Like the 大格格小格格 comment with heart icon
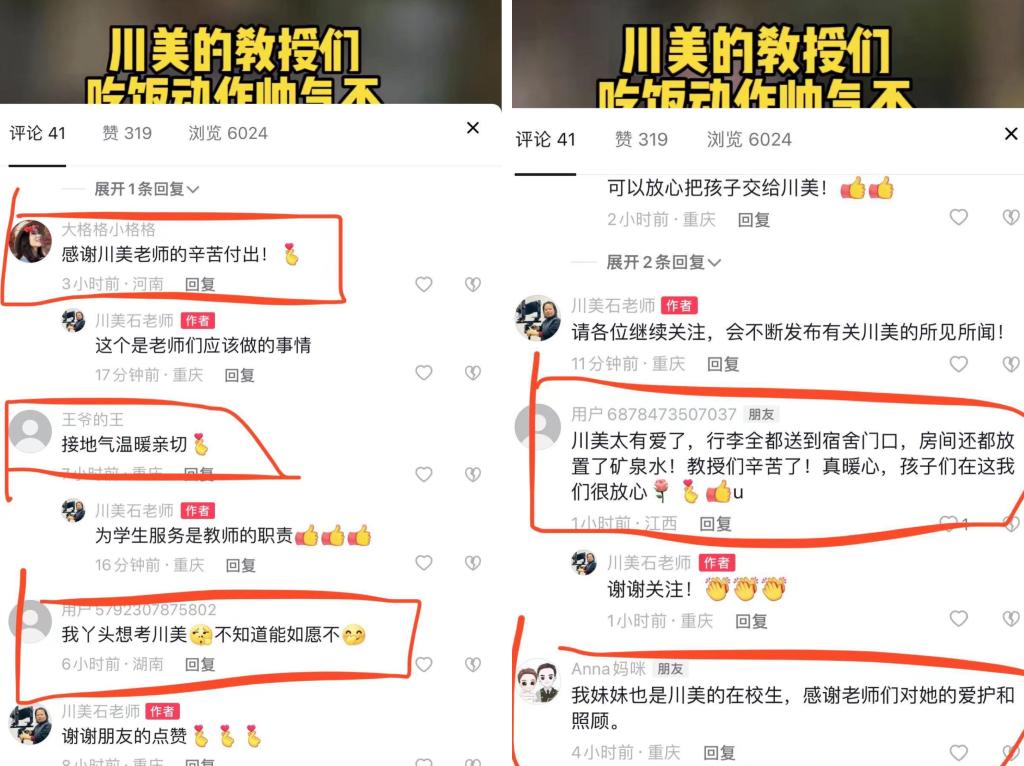The image size is (1024, 766). click(424, 284)
